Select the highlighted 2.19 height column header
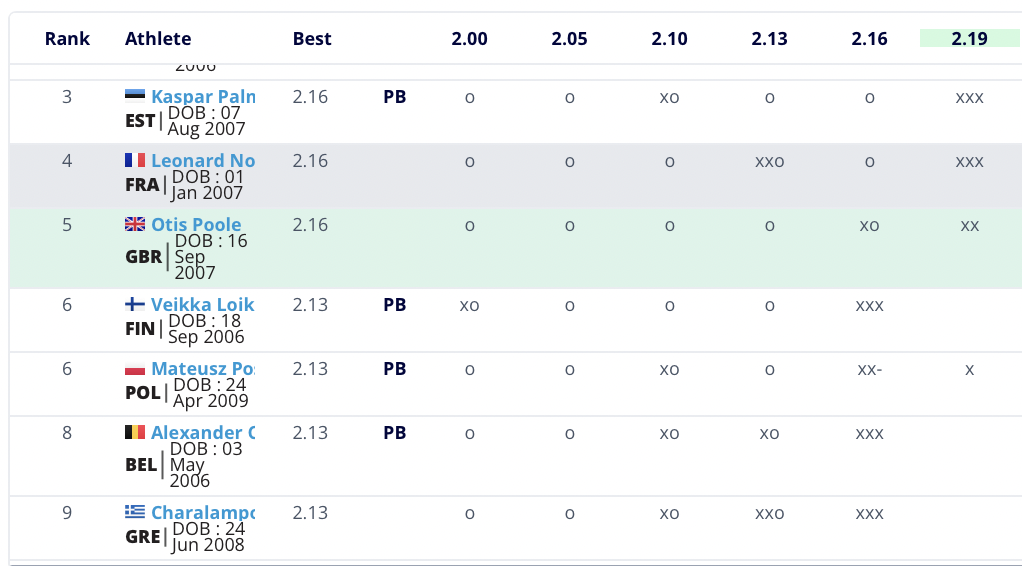1022x566 pixels. (969, 39)
